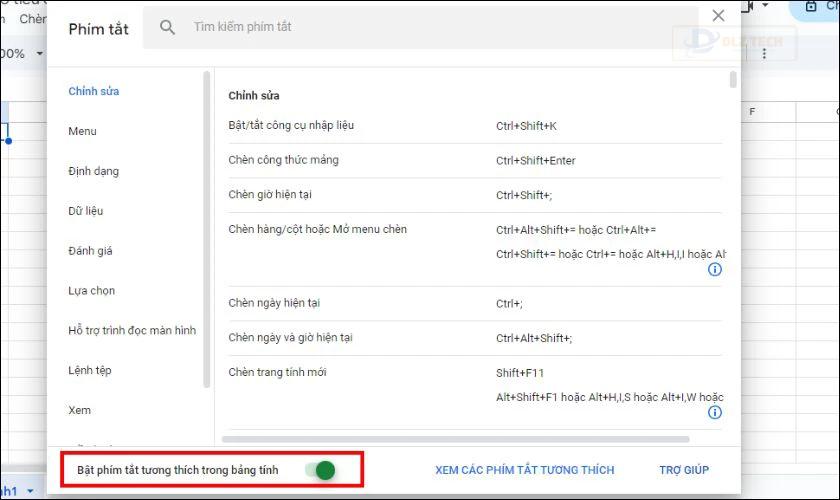Click the Chỉnh sửa section heading
The image size is (840, 500).
[x=254, y=96]
